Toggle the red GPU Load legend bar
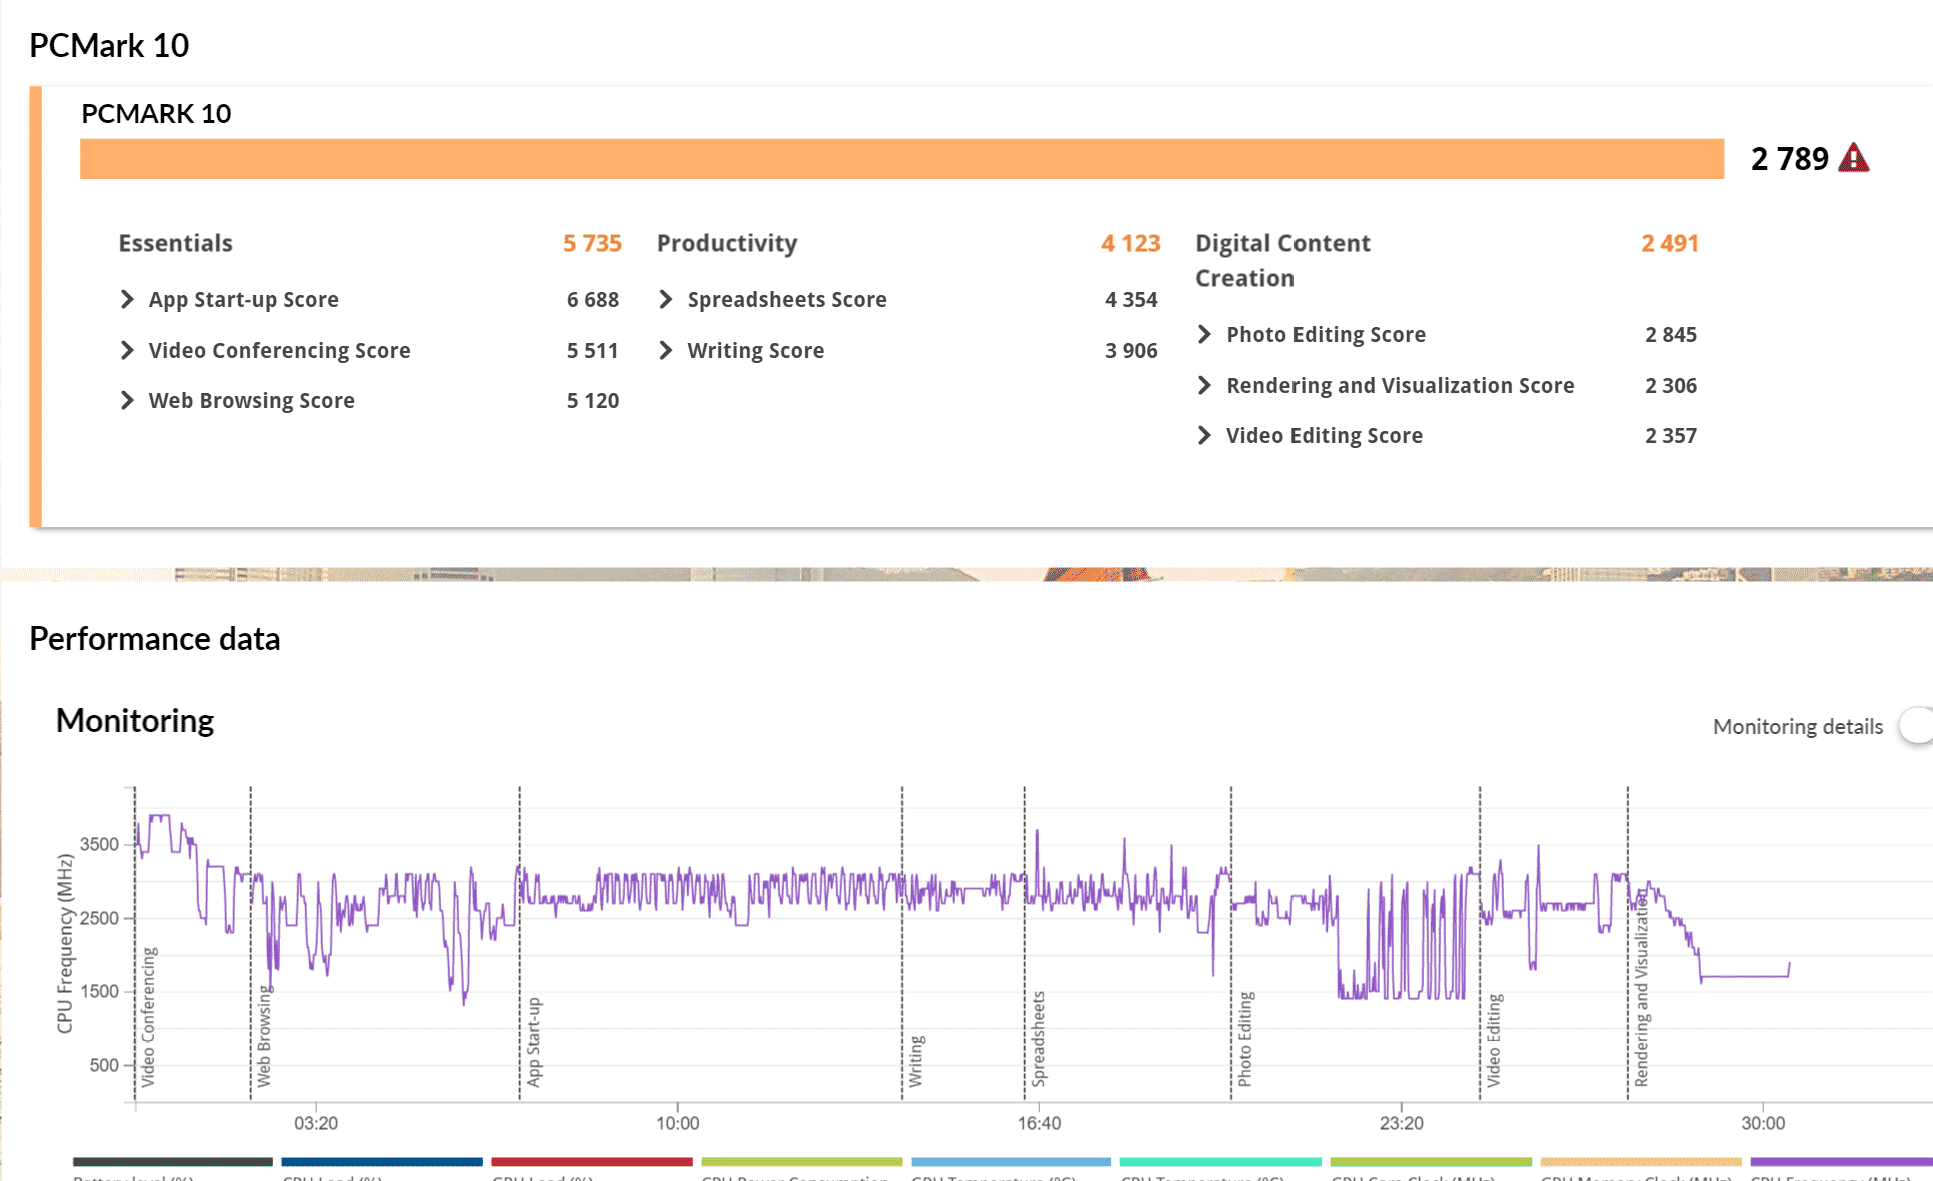This screenshot has height=1181, width=1933. (x=592, y=1162)
